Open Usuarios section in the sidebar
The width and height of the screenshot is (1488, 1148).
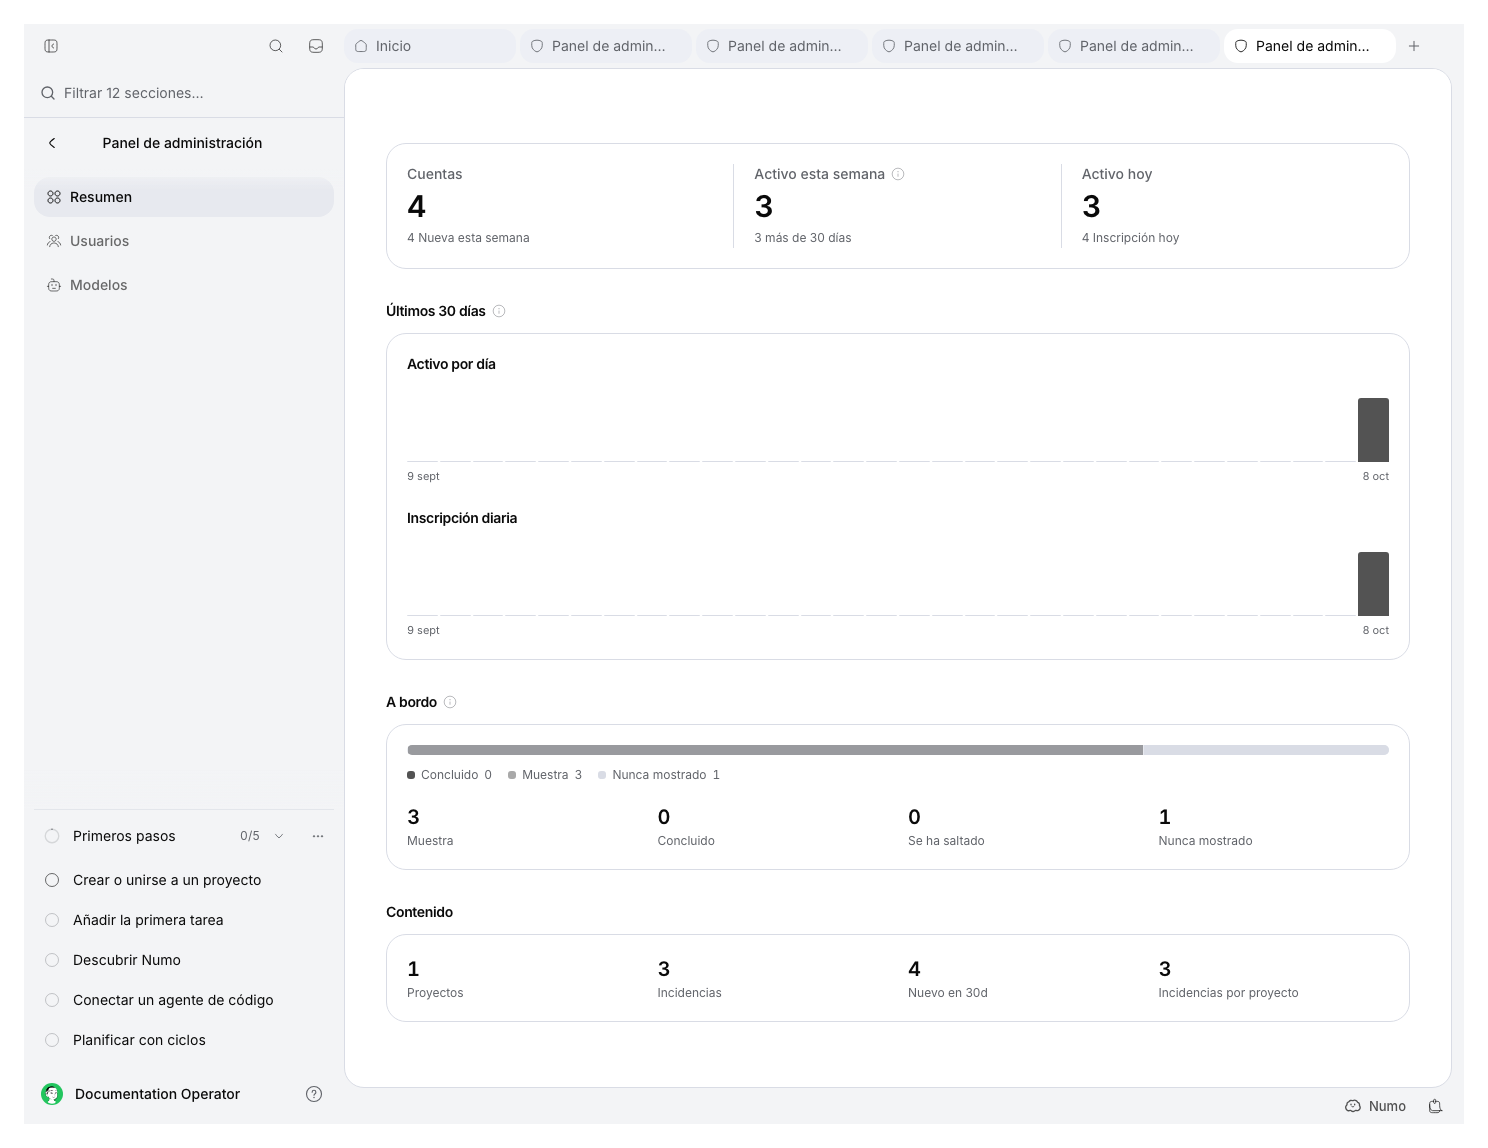[184, 241]
